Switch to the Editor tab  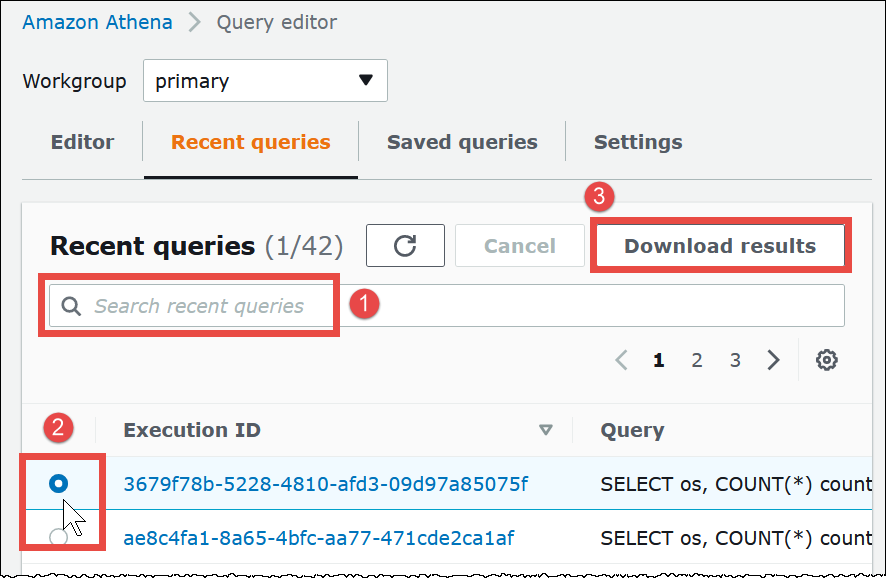pos(82,142)
